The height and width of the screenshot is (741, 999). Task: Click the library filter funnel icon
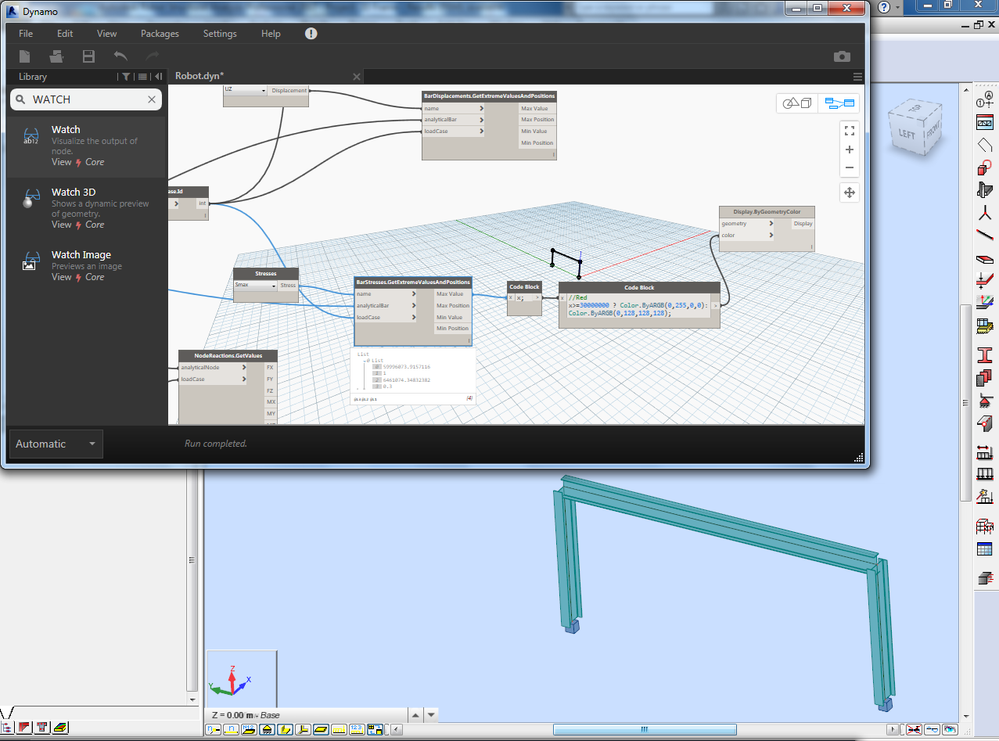[x=126, y=76]
